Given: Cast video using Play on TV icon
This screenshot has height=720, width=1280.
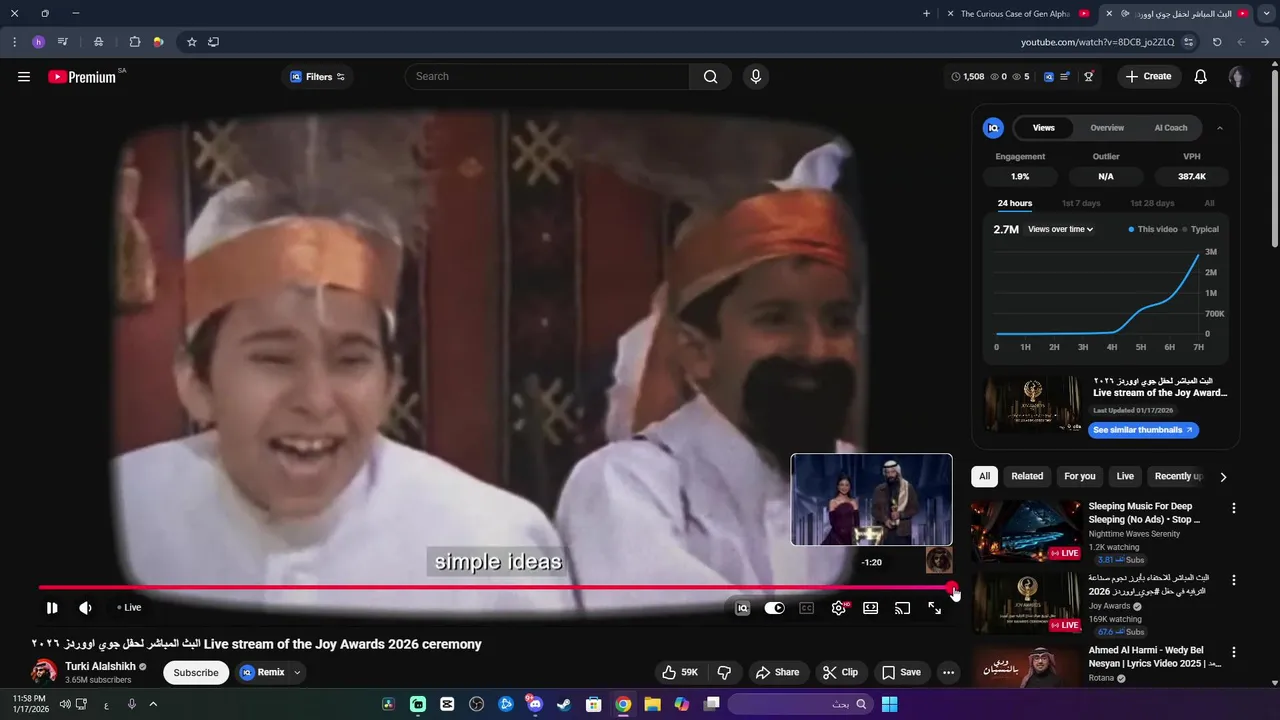Looking at the screenshot, I should (x=902, y=608).
